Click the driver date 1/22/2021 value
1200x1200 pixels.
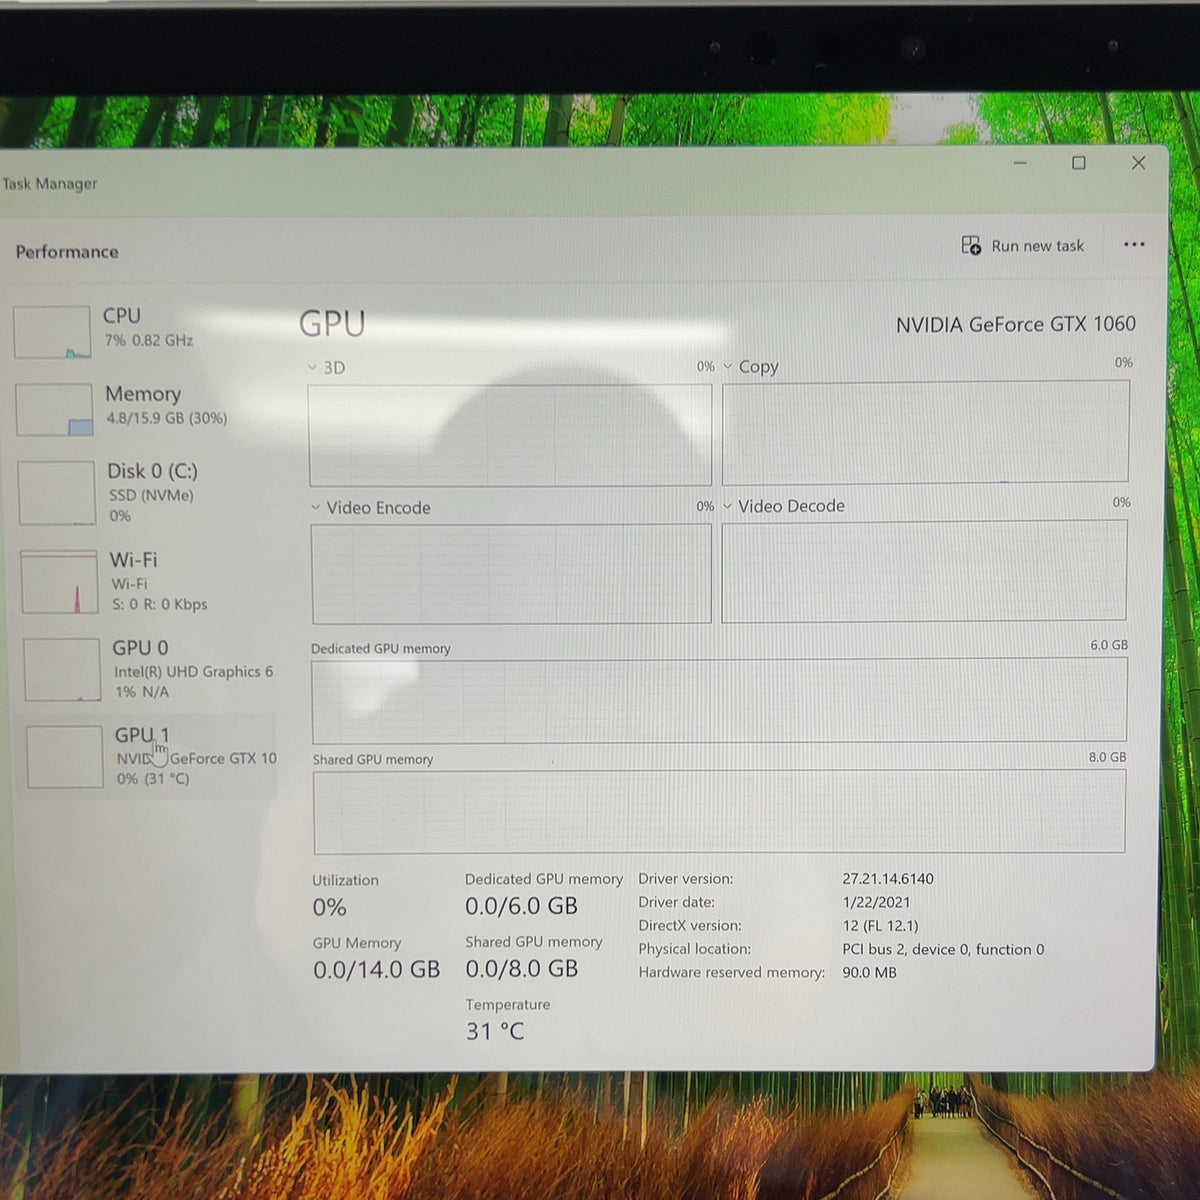click(x=876, y=902)
